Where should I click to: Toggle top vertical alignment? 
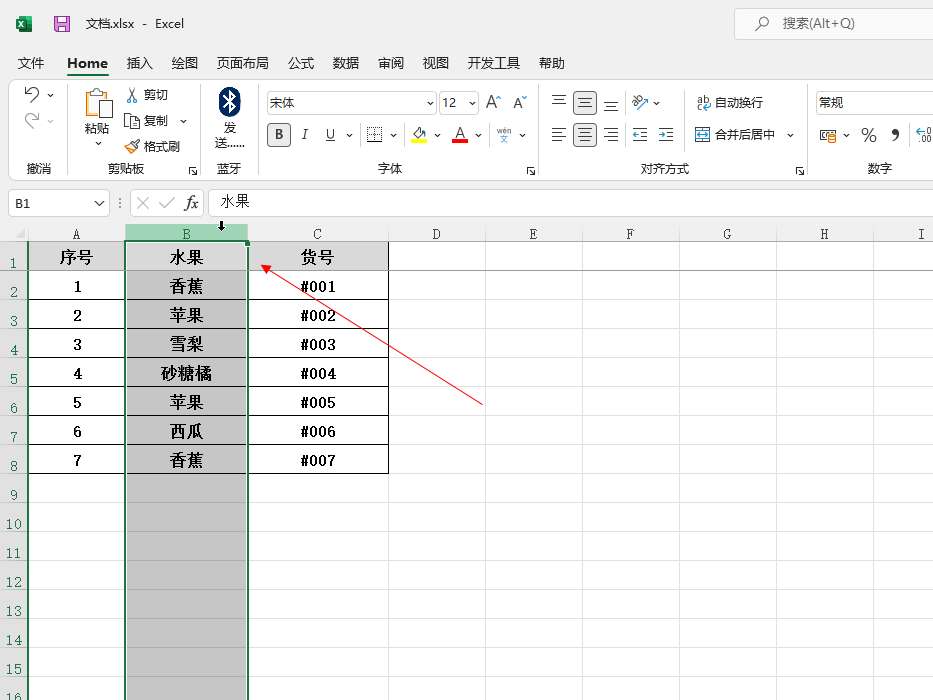tap(559, 102)
